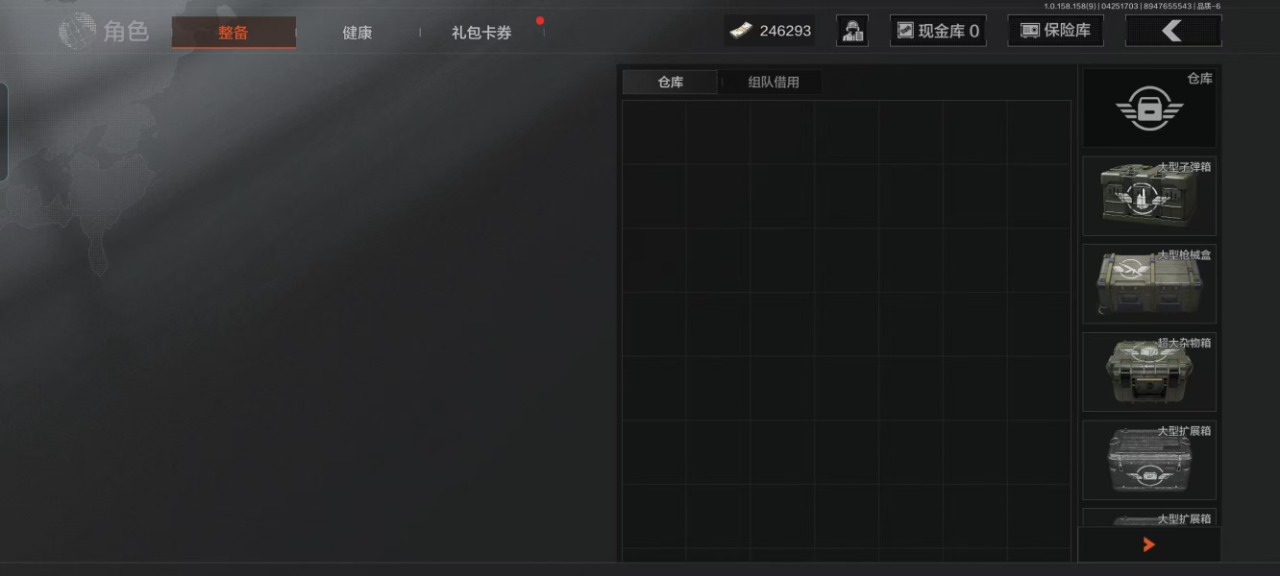
Task: Switch to the 健康 tab
Action: 357,32
